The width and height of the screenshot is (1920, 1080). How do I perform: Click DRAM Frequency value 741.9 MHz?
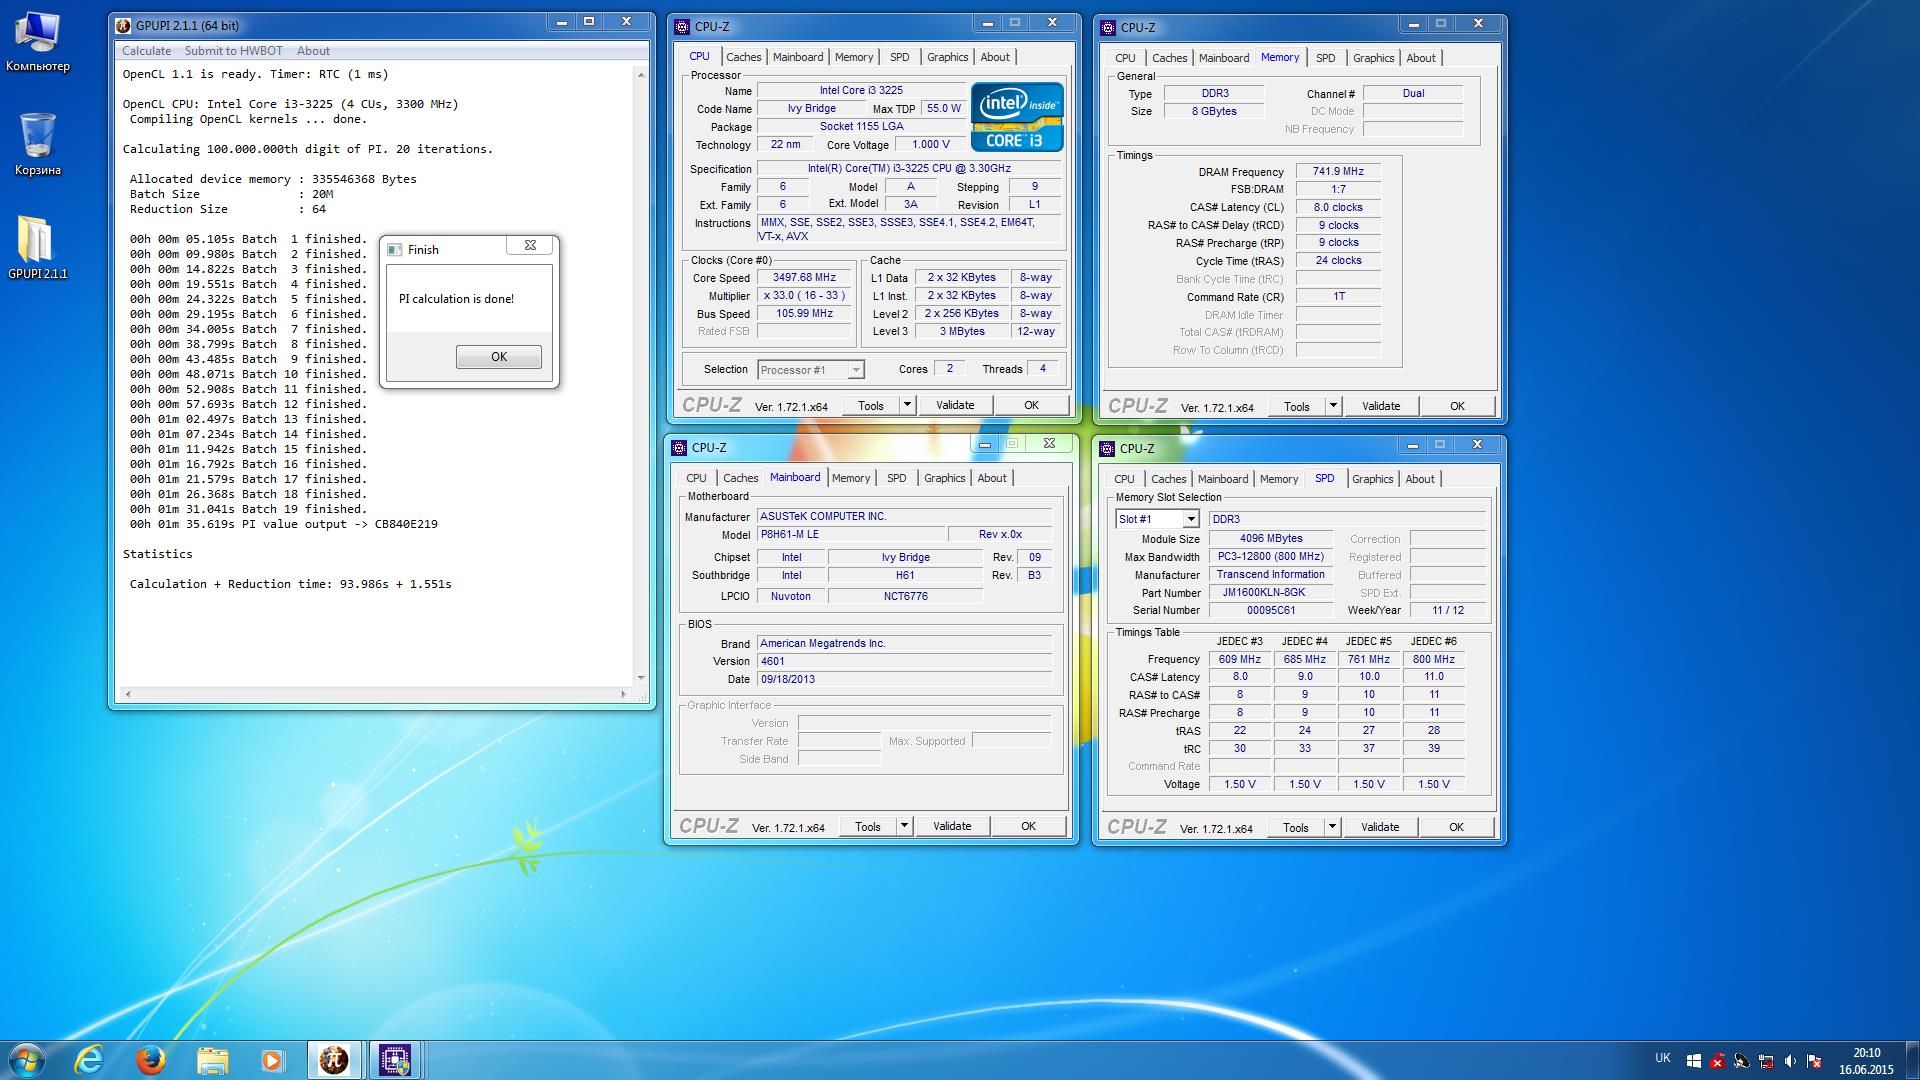[x=1338, y=171]
